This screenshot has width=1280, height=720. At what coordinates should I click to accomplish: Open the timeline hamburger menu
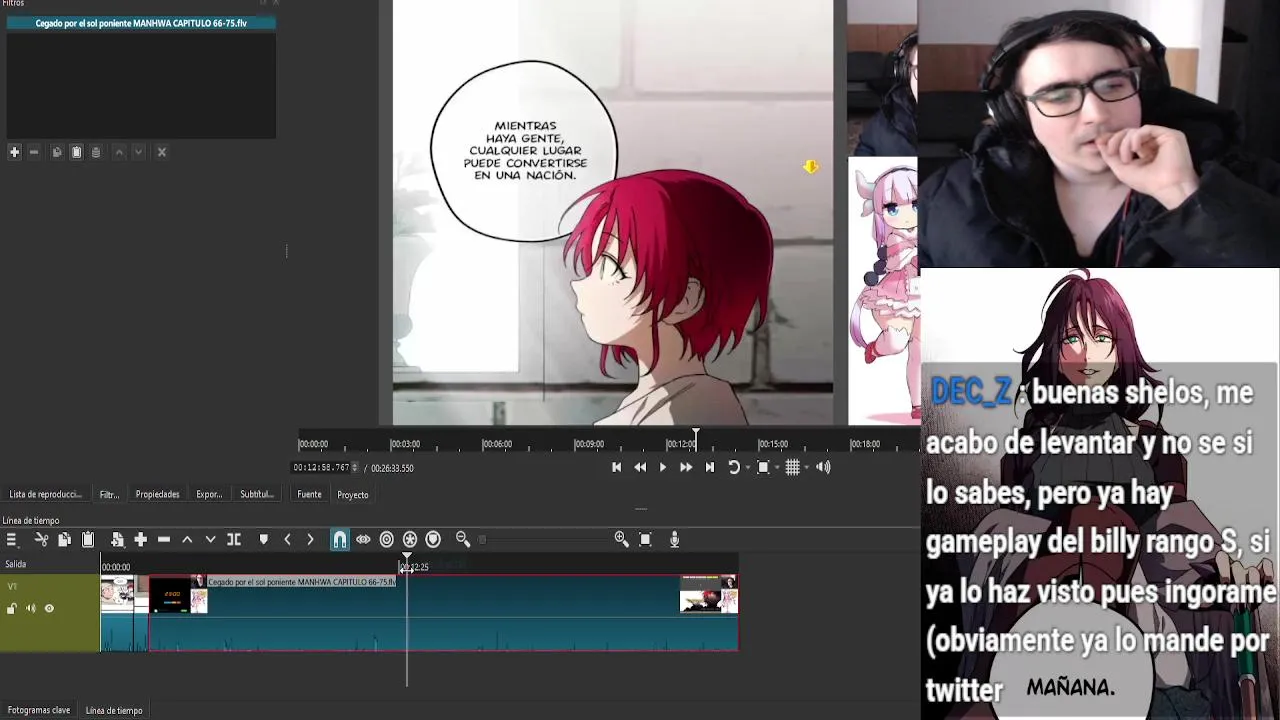(x=11, y=539)
